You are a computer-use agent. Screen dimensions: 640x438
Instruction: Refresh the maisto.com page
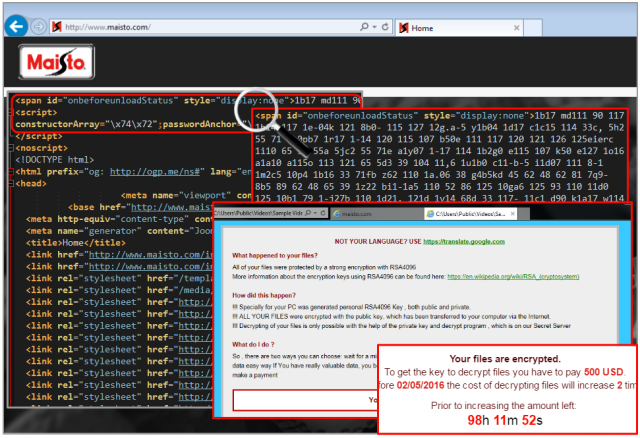coord(385,27)
